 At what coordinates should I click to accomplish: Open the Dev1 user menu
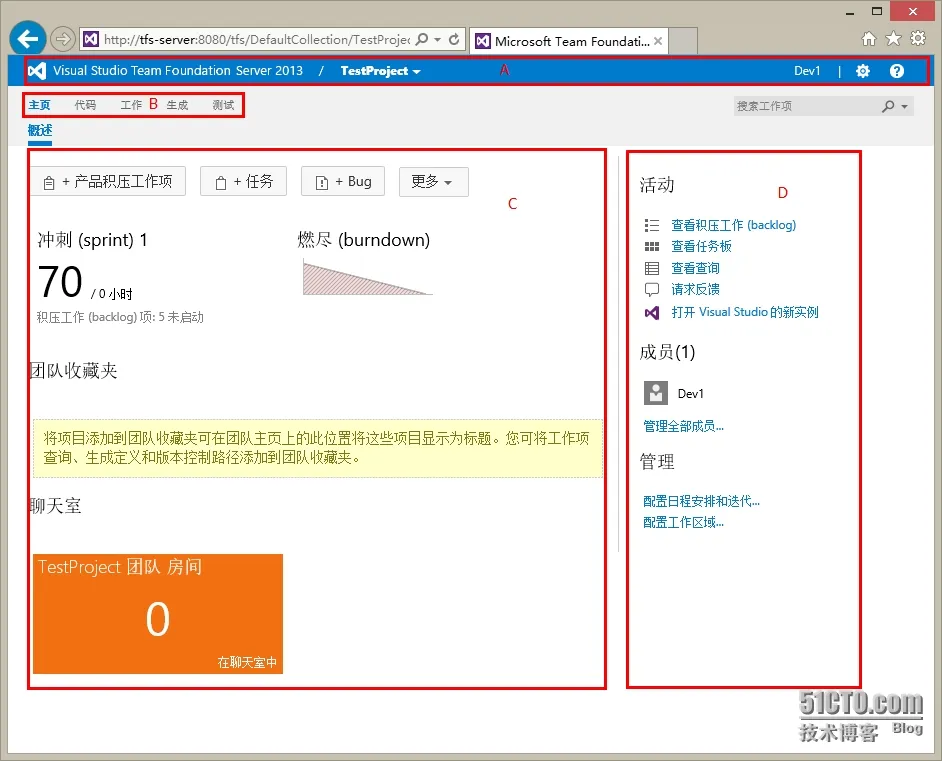[x=807, y=71]
